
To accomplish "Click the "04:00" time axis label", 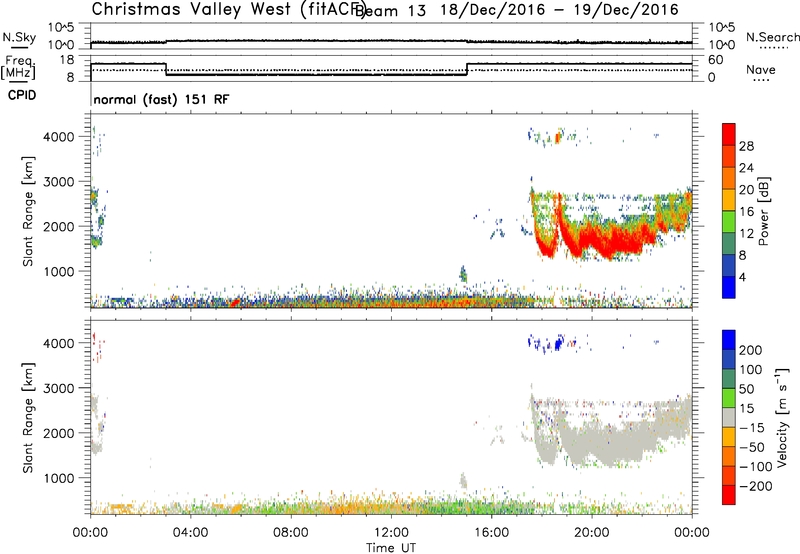I will [191, 533].
